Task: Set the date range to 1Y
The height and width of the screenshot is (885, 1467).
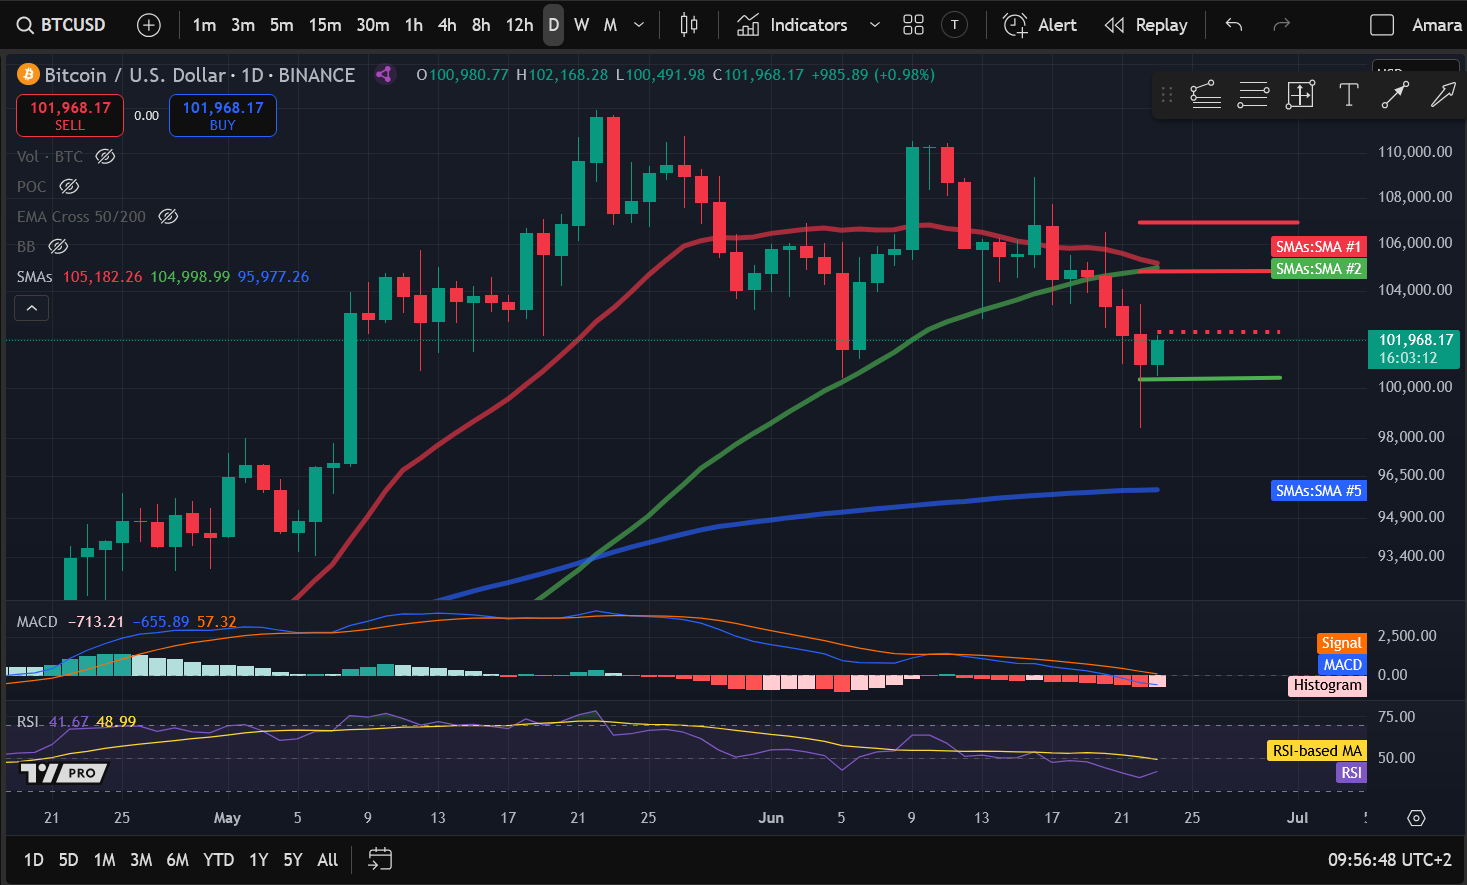Action: pos(259,859)
